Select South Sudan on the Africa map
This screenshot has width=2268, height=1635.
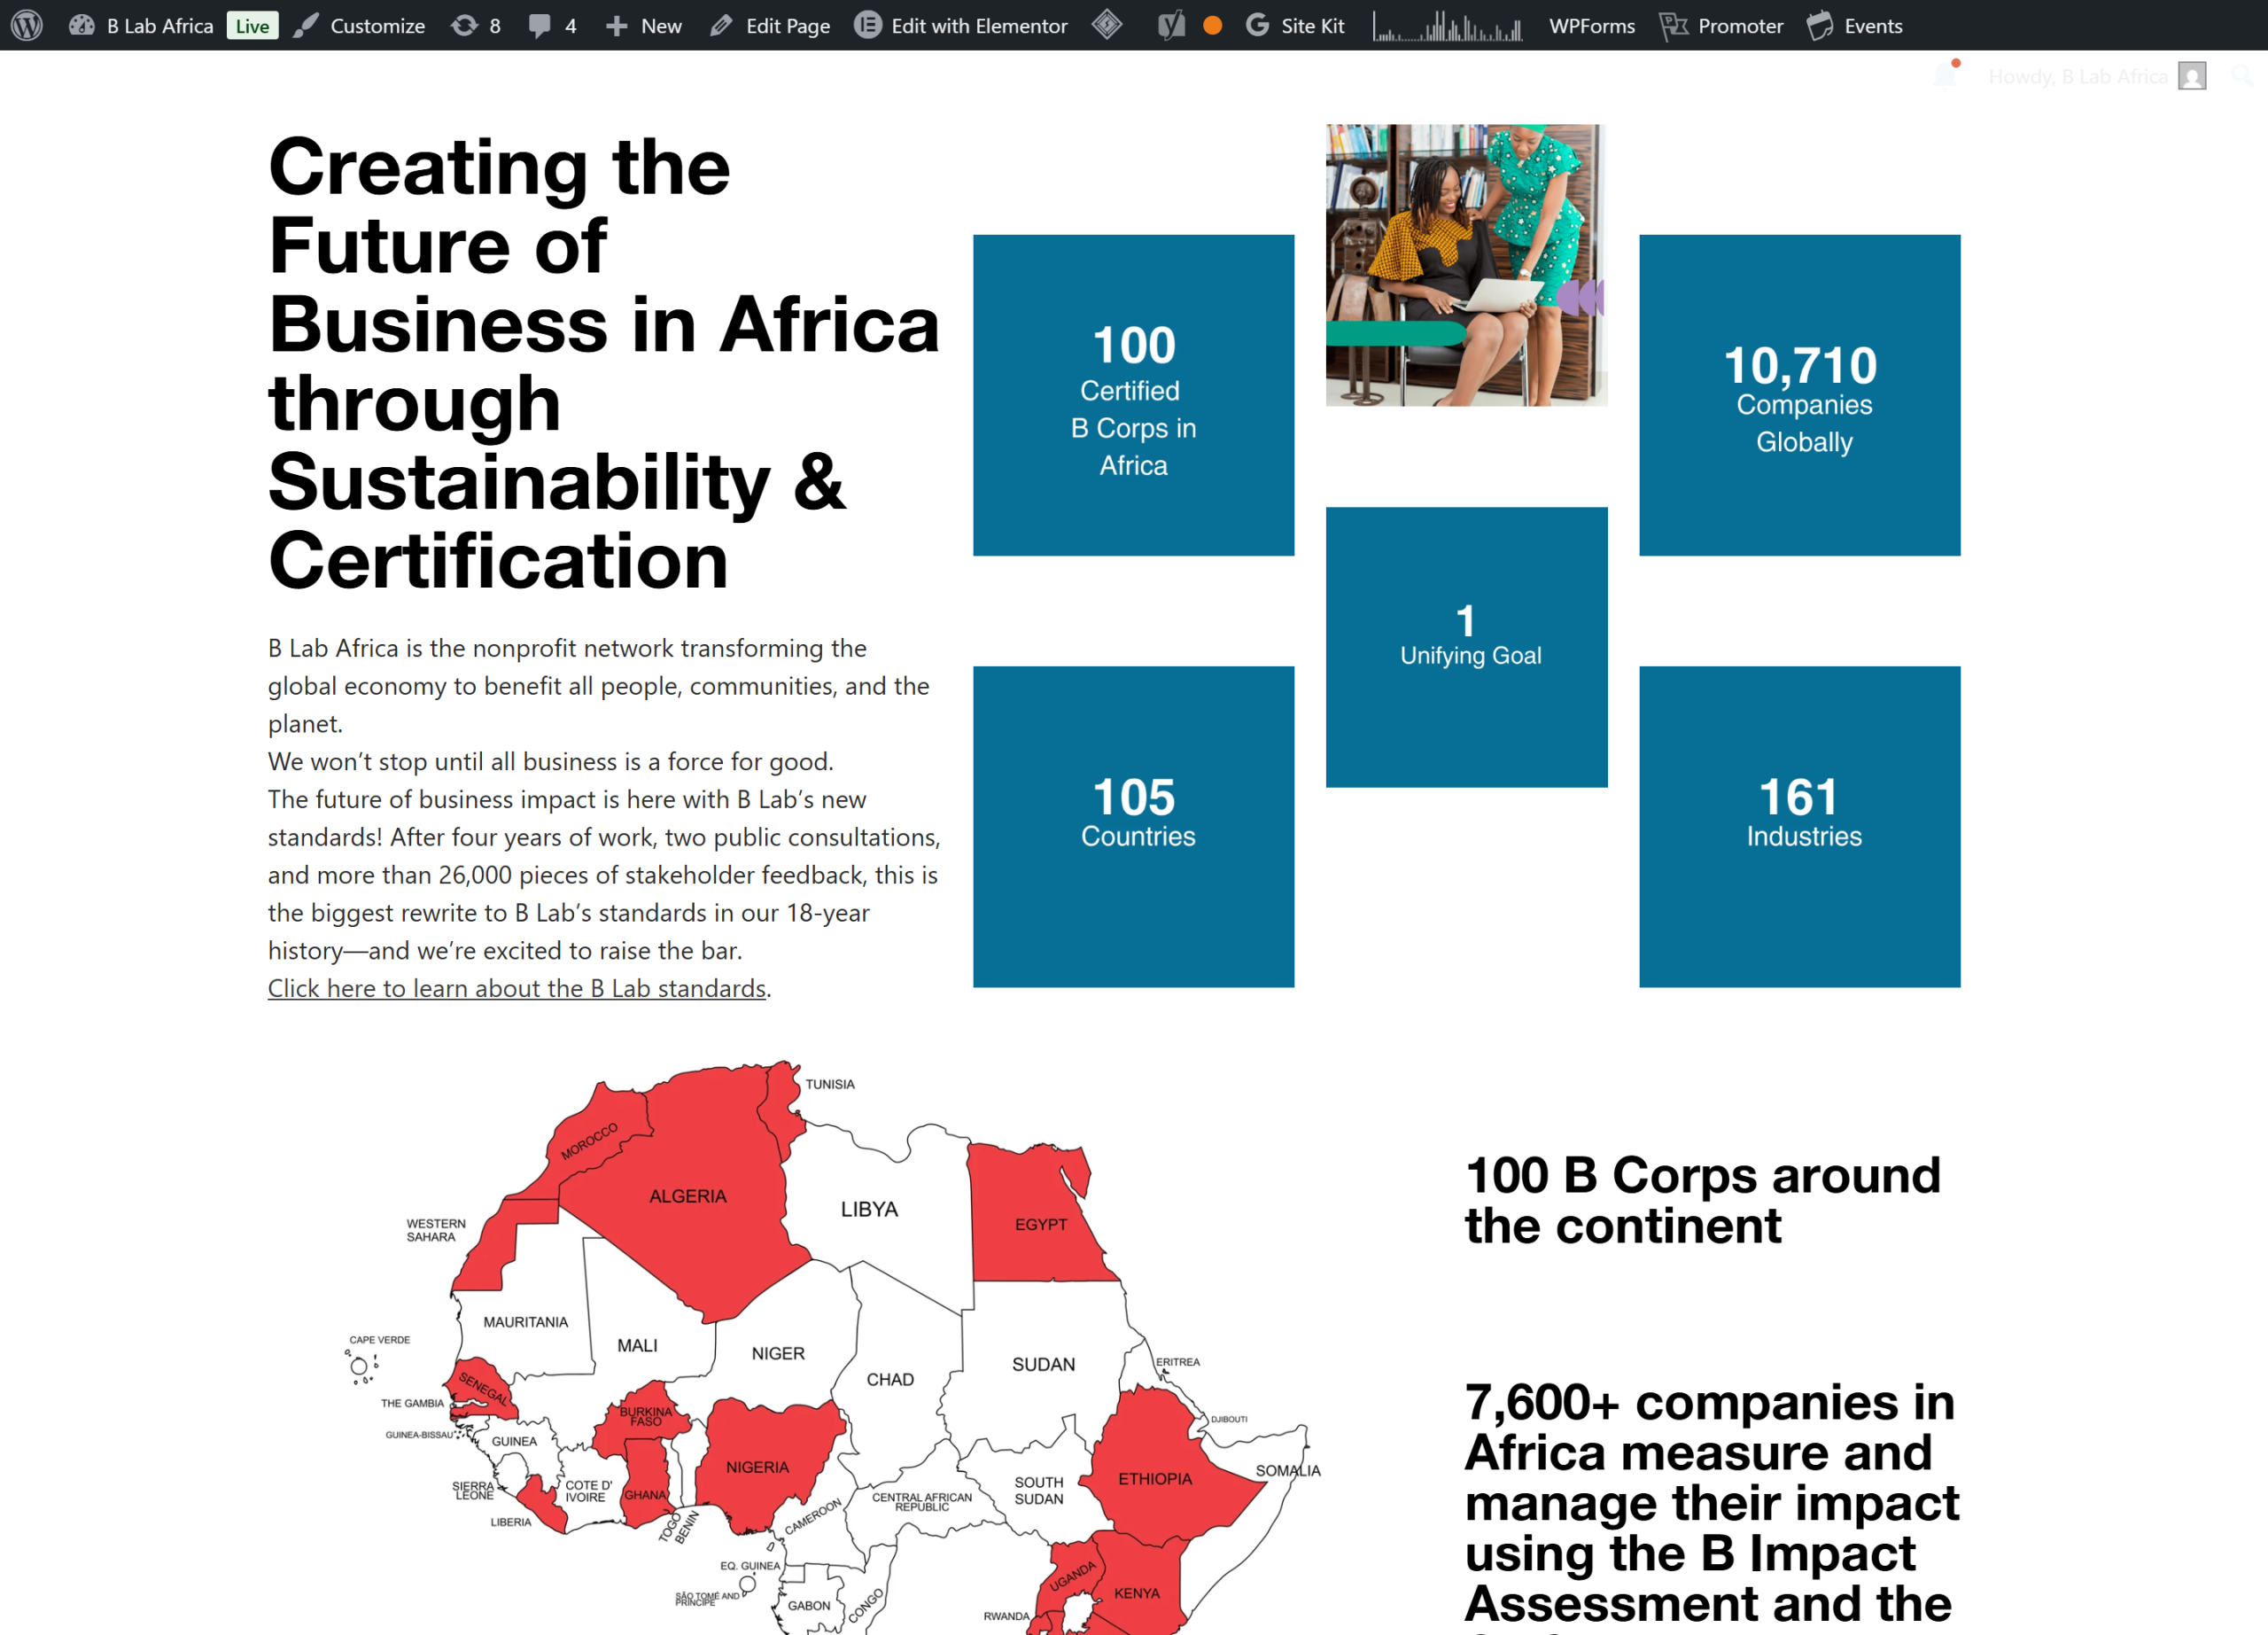click(1039, 1490)
